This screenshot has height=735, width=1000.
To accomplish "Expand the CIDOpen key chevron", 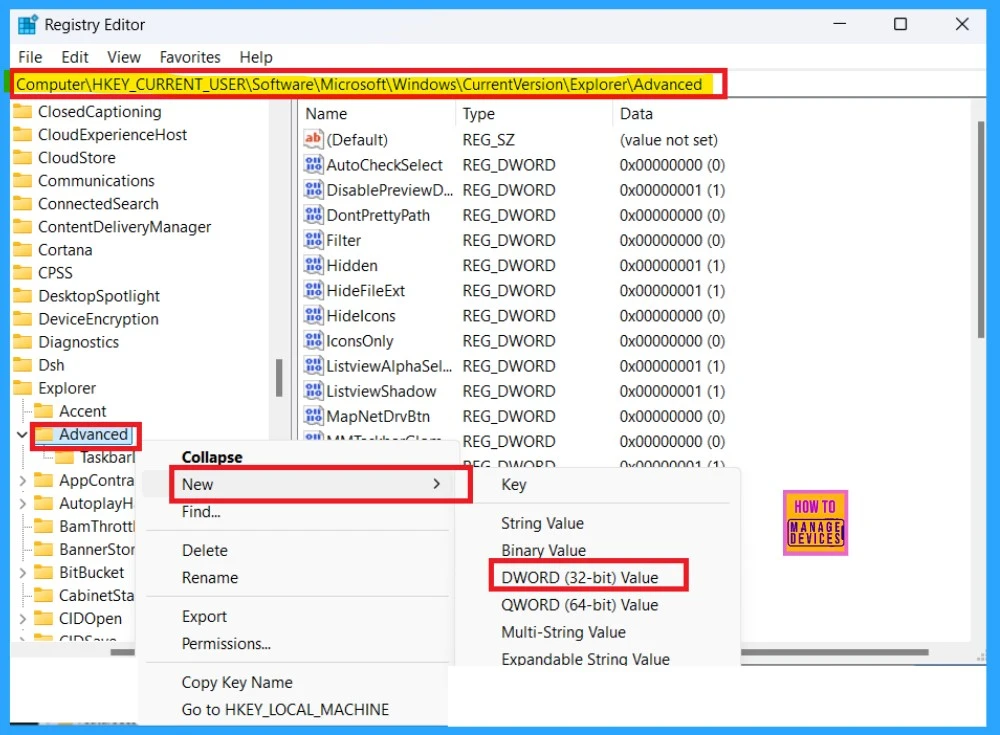I will click(22, 618).
